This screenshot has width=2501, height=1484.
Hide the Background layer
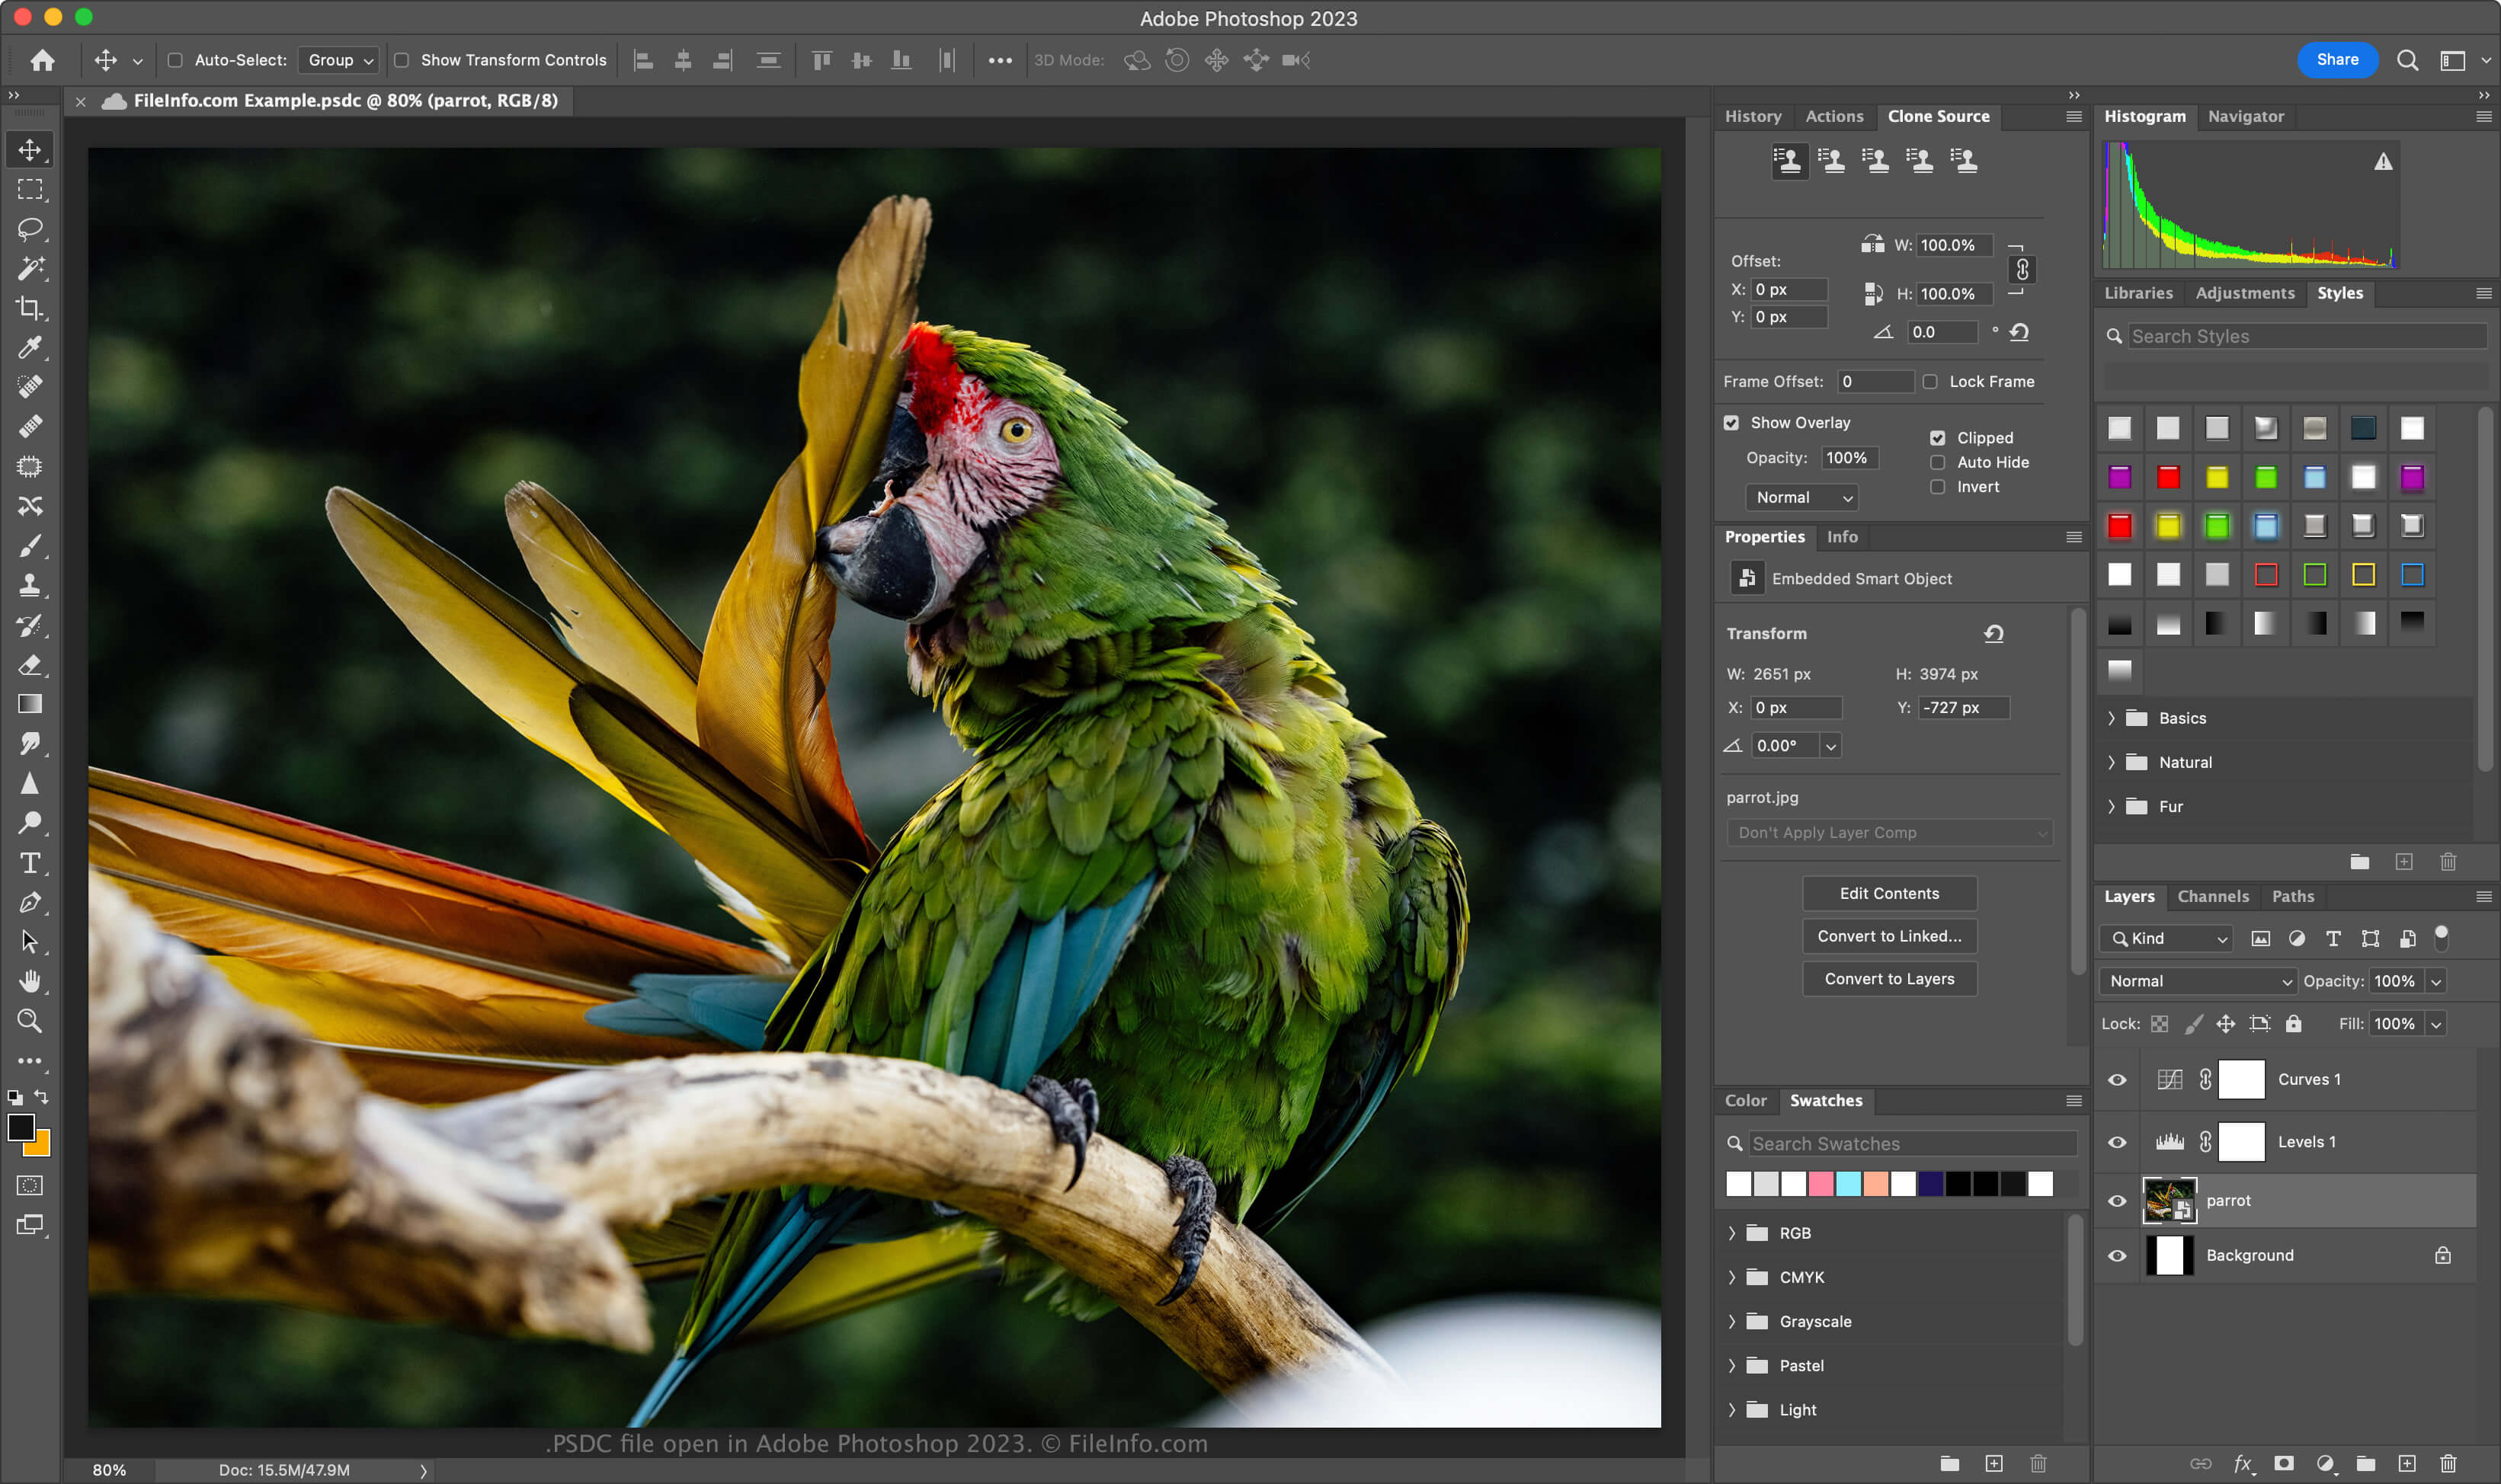(2117, 1256)
